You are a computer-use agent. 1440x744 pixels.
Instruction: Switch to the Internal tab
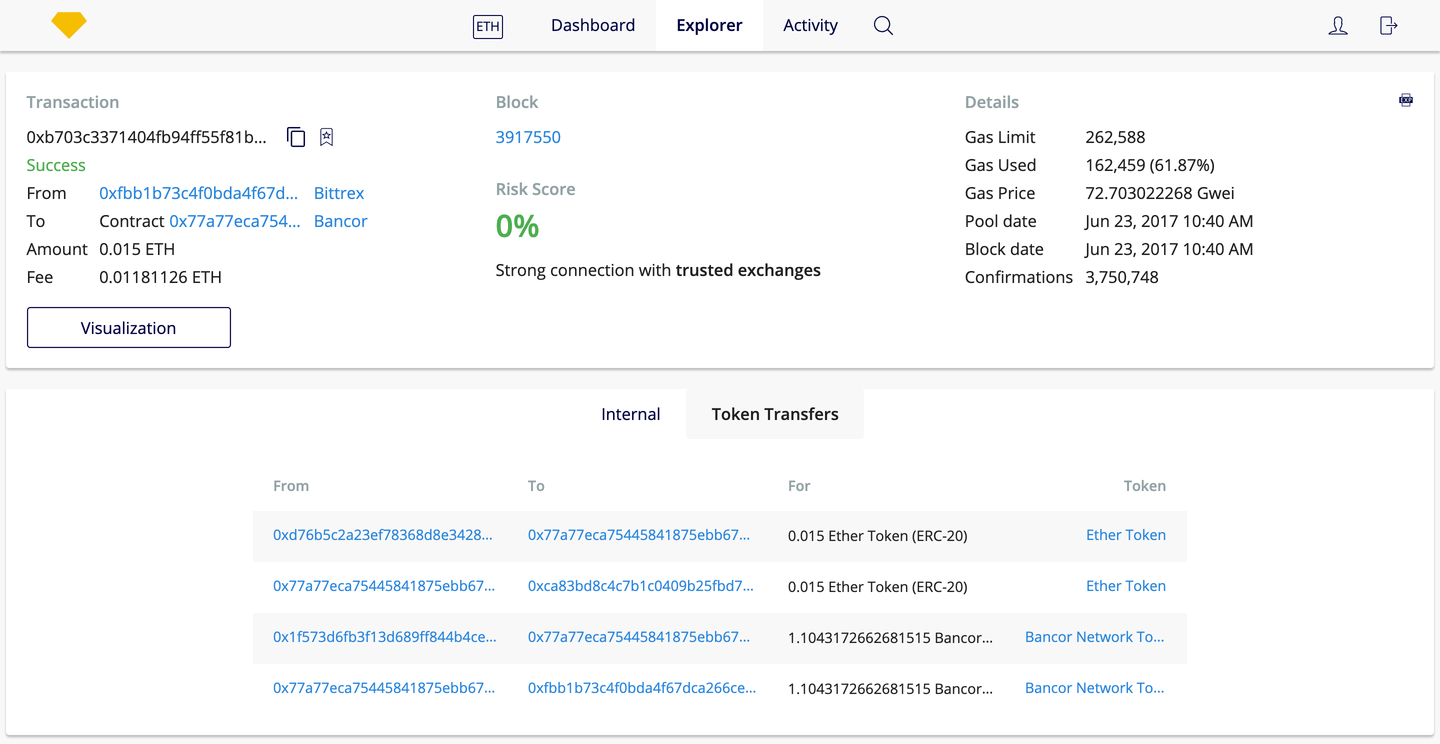click(x=630, y=413)
